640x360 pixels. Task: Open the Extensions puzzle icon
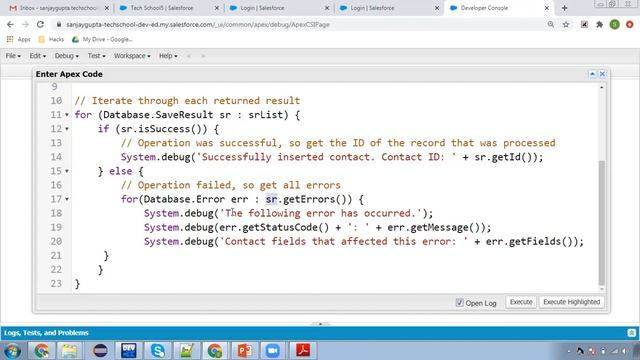tap(599, 24)
